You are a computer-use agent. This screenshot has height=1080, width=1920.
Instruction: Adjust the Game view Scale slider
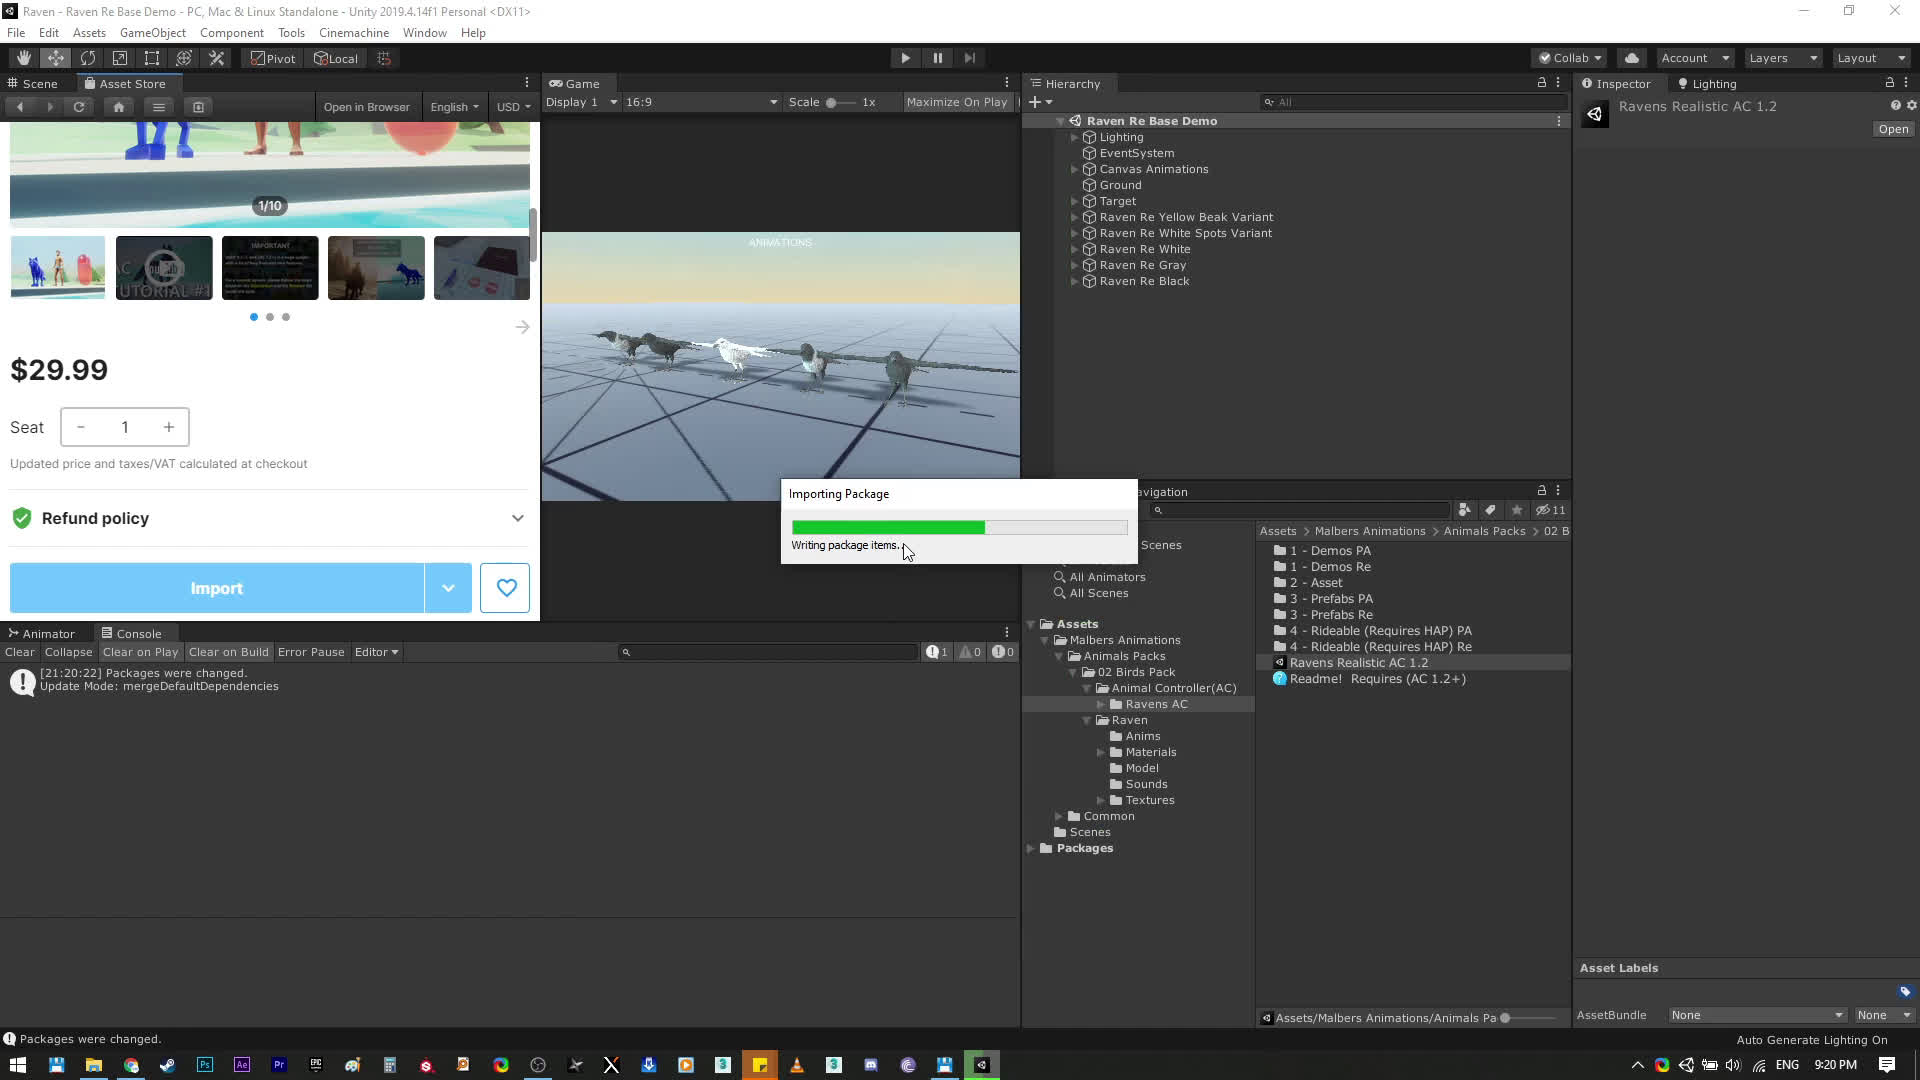(832, 102)
